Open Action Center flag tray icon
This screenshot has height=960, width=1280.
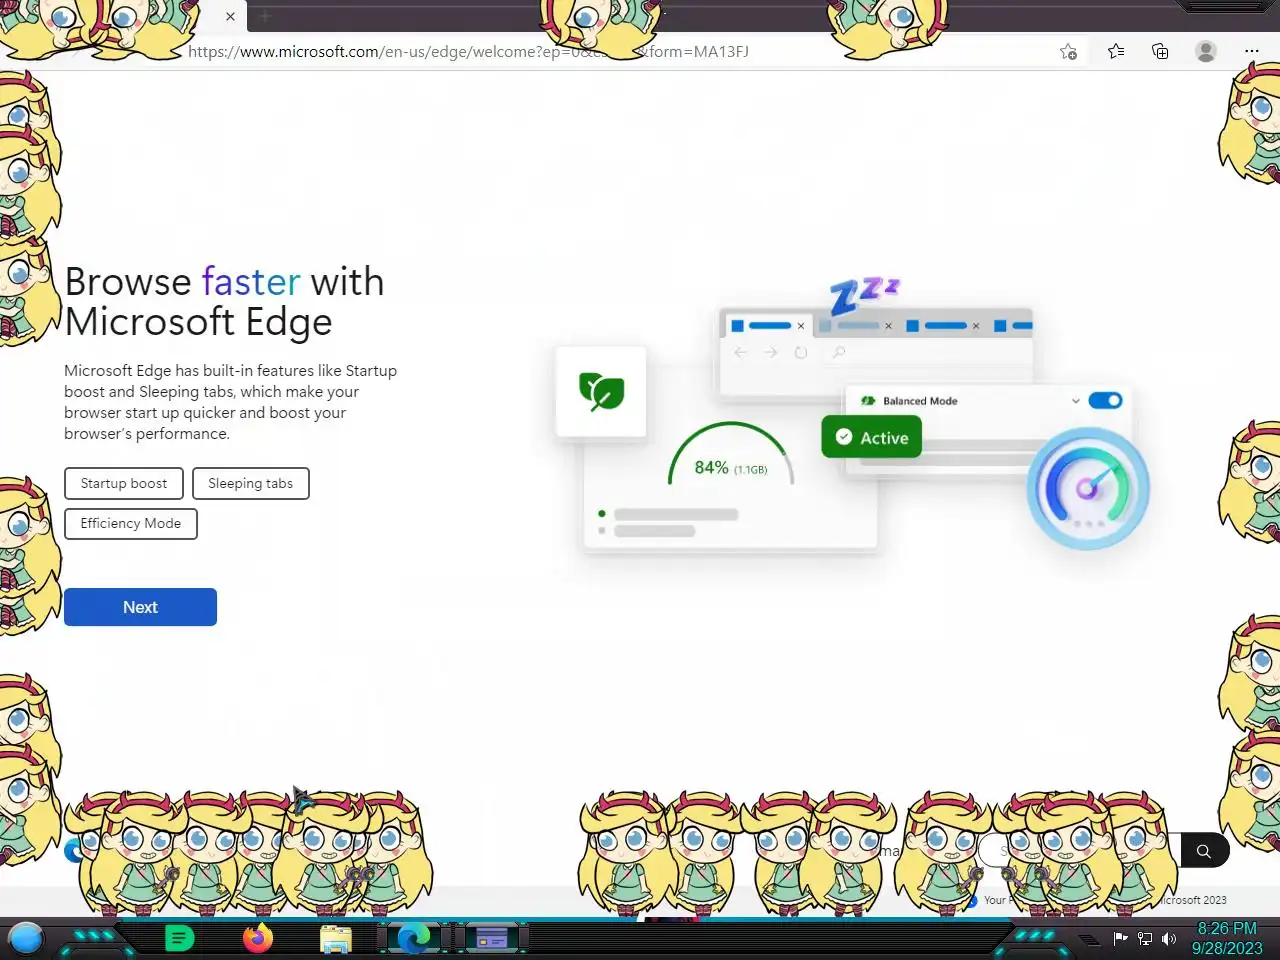(1121, 938)
